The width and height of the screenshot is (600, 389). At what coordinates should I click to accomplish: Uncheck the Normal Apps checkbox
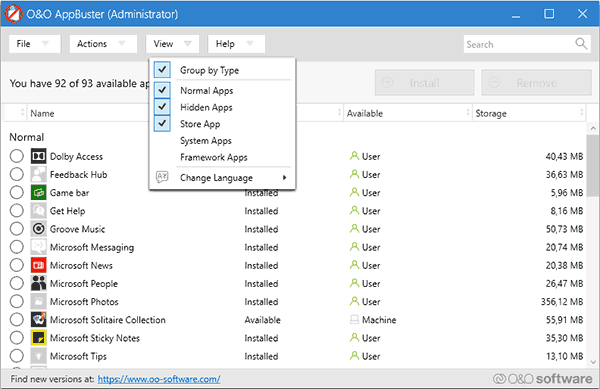(x=162, y=90)
